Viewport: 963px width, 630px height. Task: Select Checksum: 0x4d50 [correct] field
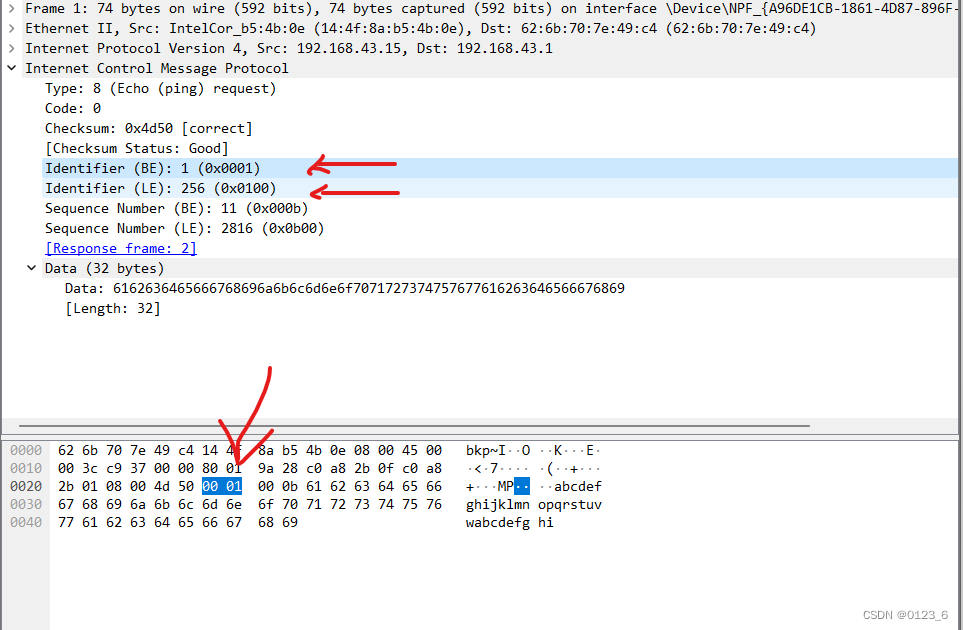pyautogui.click(x=149, y=128)
